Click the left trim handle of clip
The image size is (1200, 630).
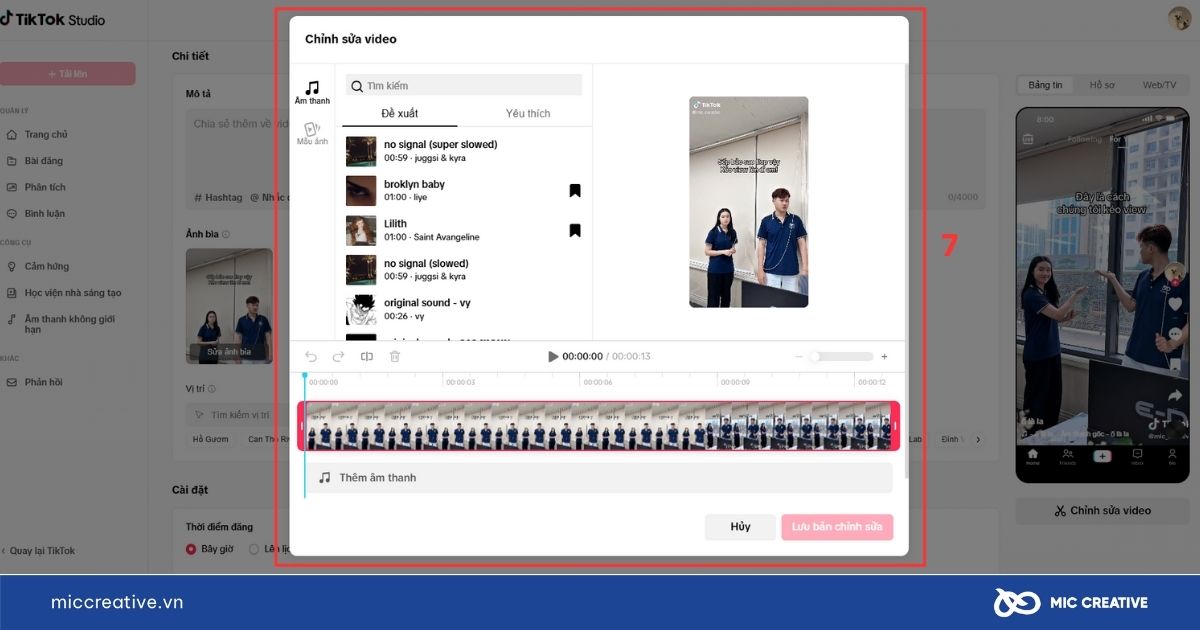(x=301, y=426)
